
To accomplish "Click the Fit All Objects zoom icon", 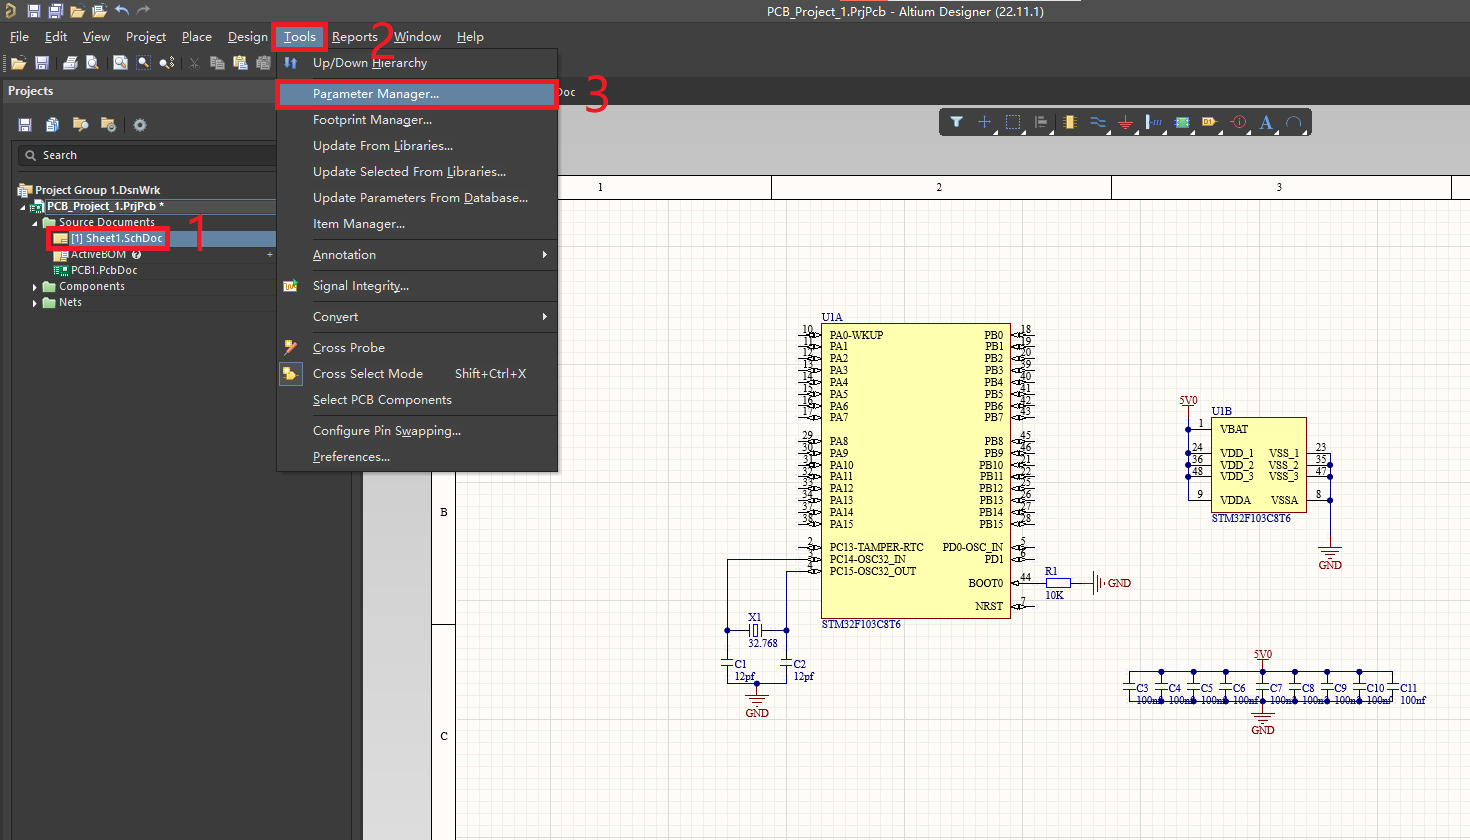I will 120,63.
